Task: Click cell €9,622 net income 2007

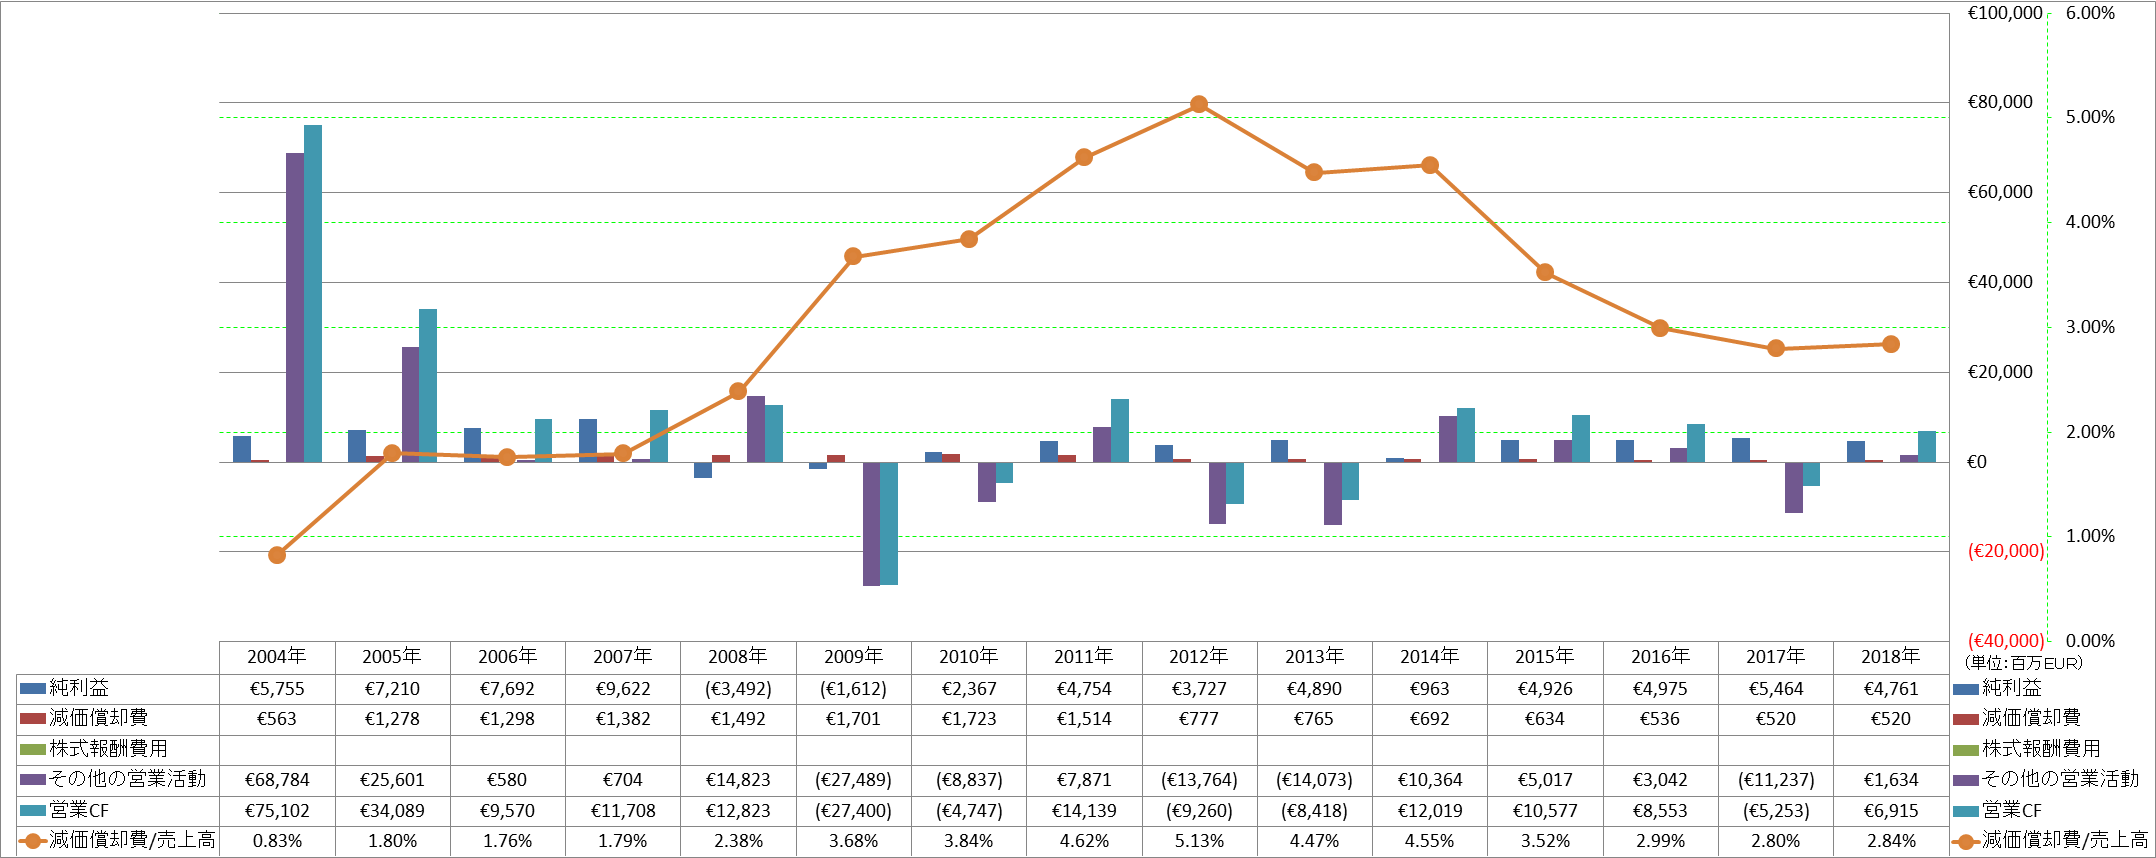Action: (623, 689)
